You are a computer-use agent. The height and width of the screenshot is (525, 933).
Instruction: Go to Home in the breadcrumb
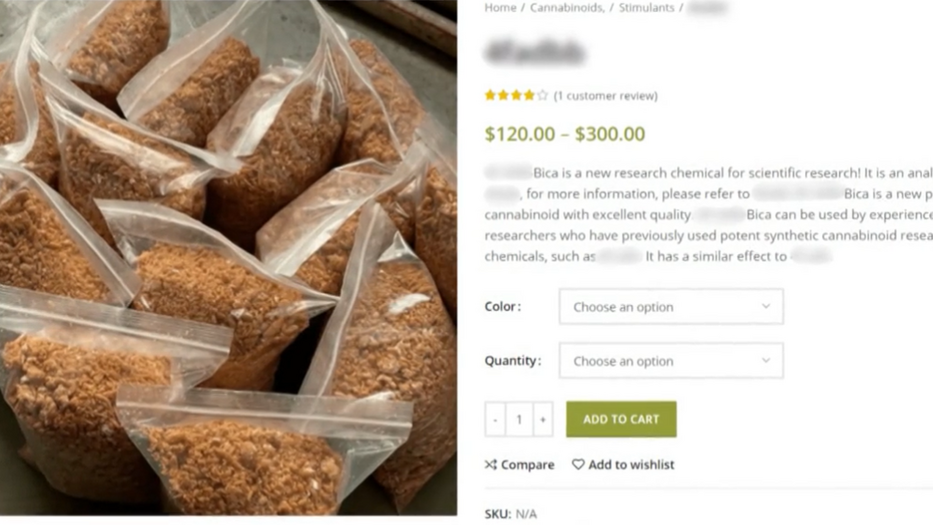500,8
